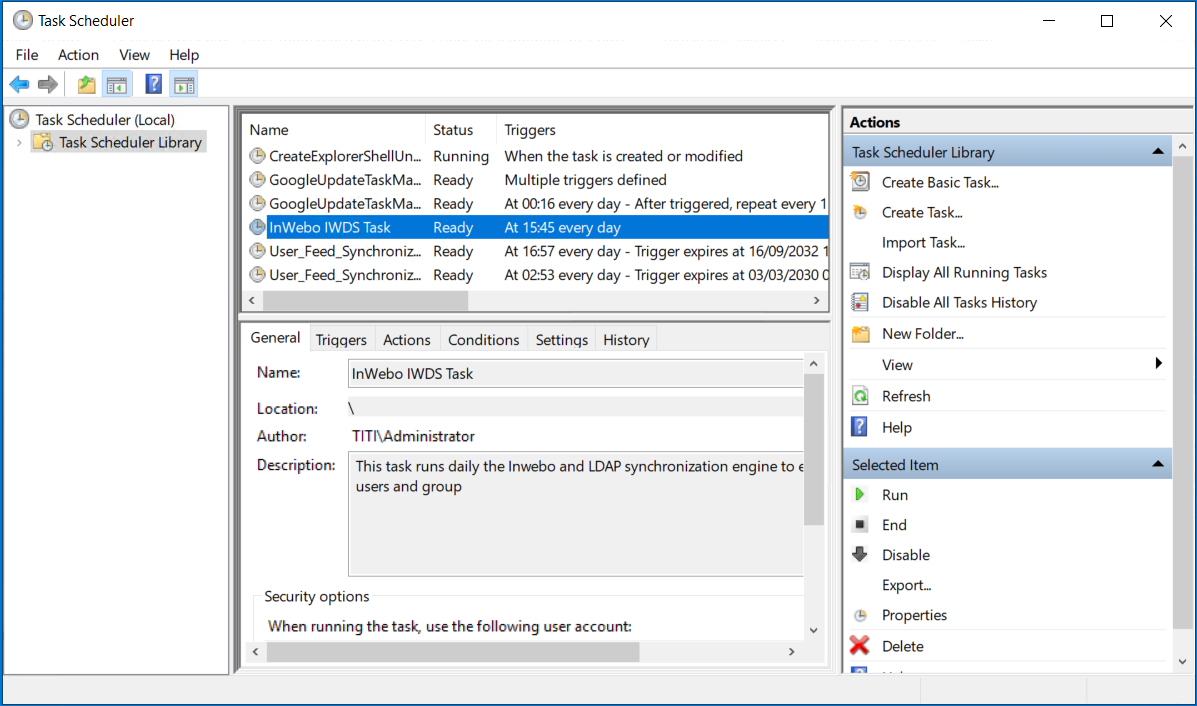Click Disable All Tasks History
This screenshot has width=1197, height=706.
point(958,302)
